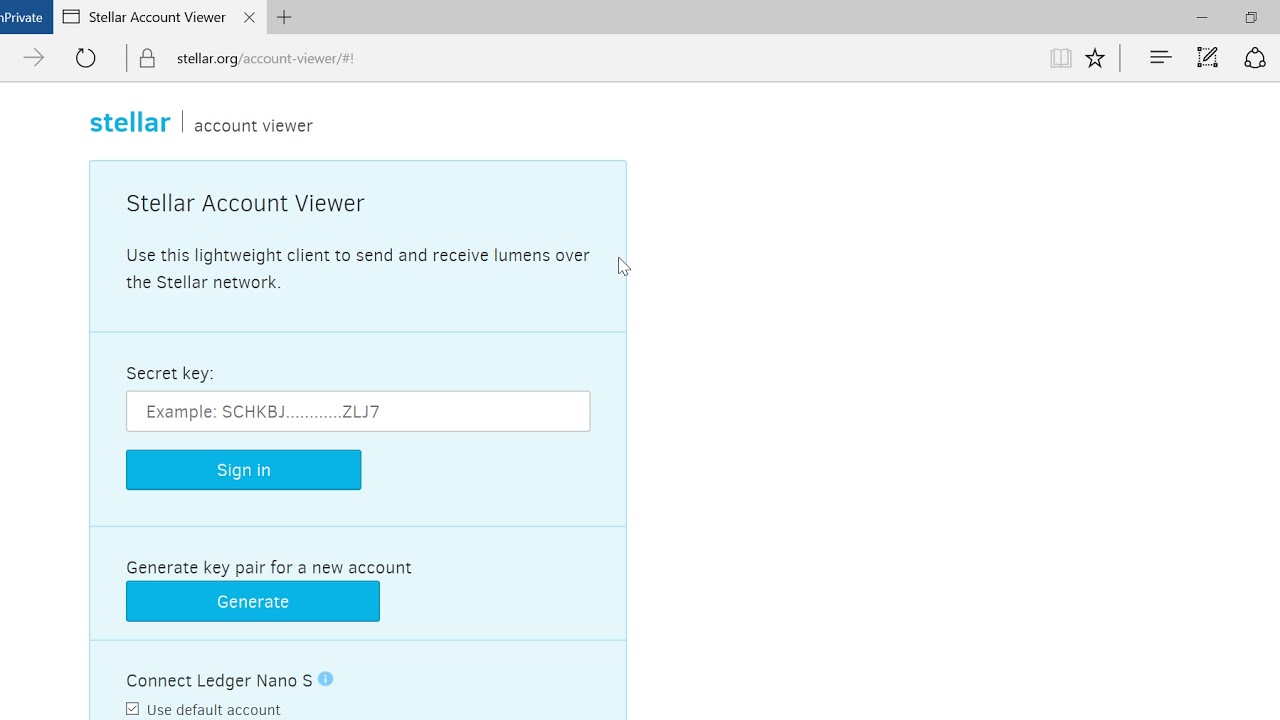The image size is (1280, 720).
Task: Click the account viewer header text
Action: coord(253,126)
